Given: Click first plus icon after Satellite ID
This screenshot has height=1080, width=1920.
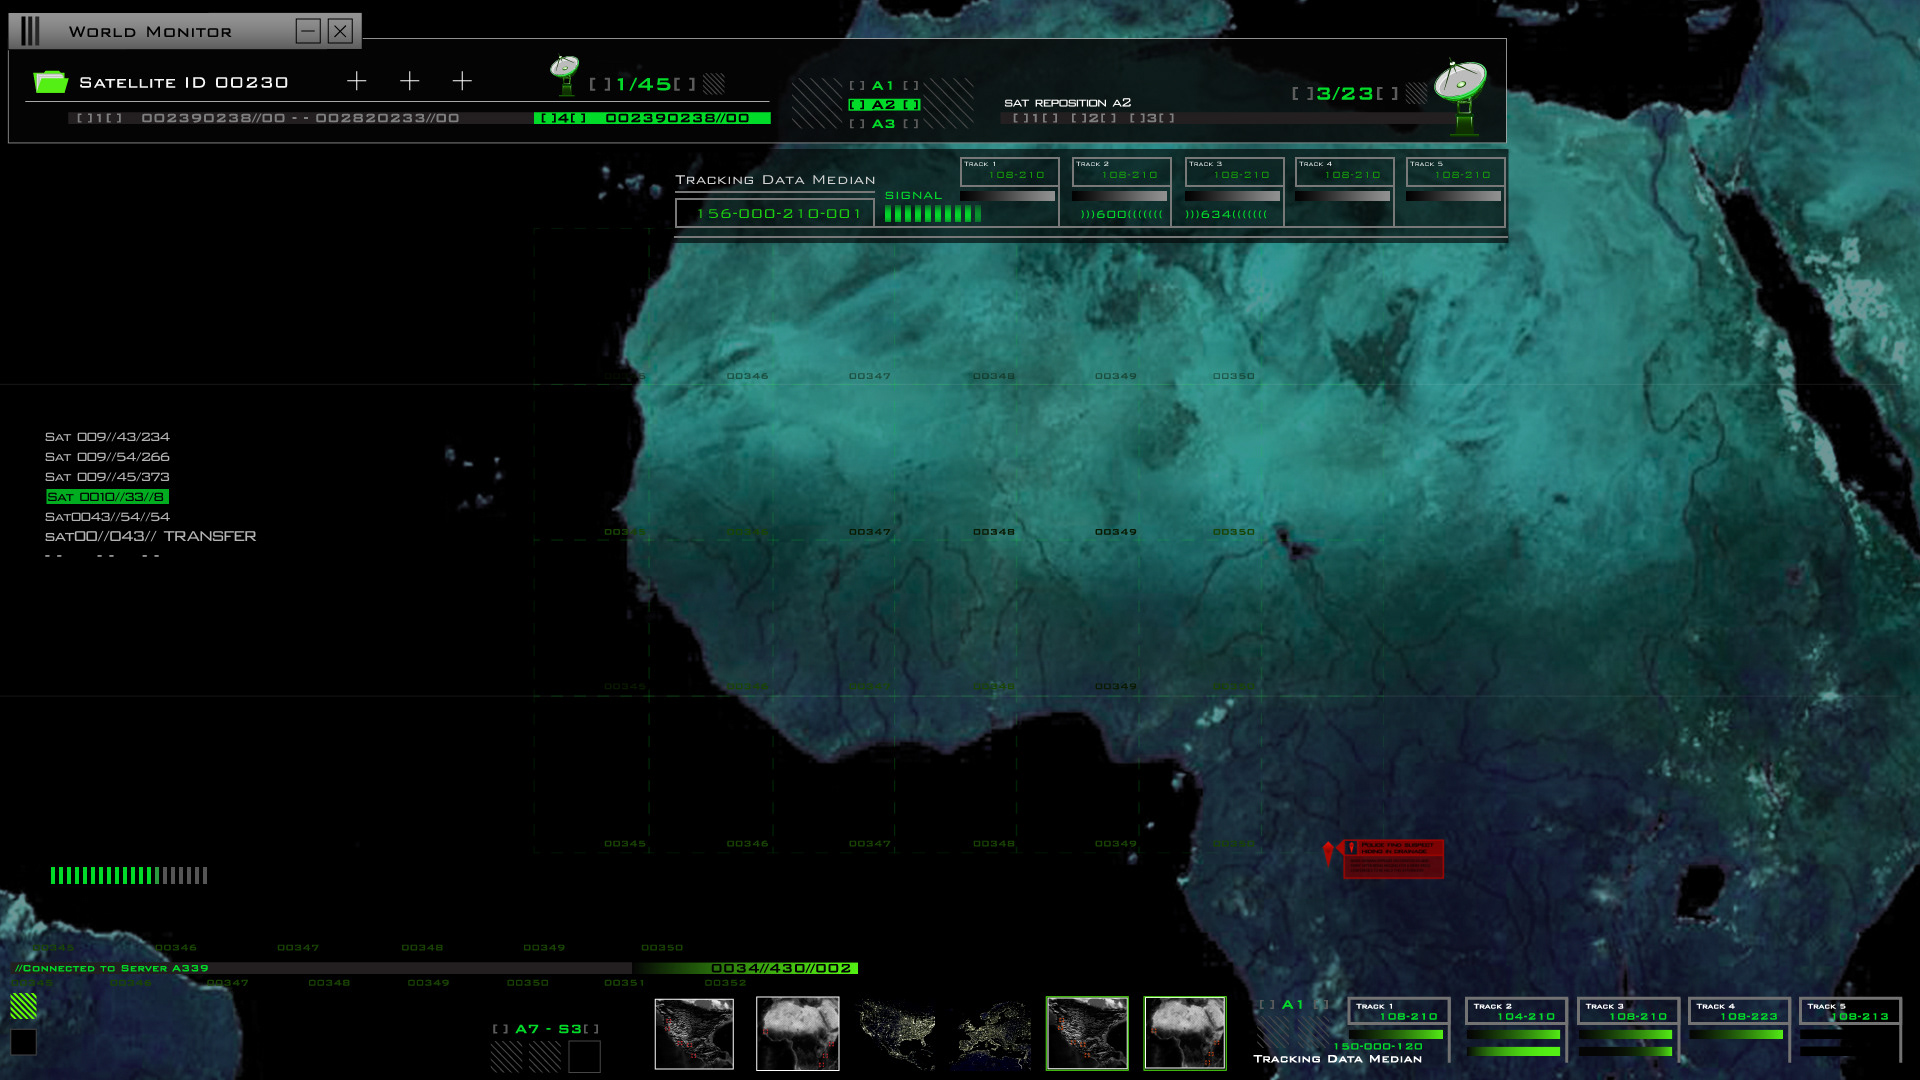Looking at the screenshot, I should tap(357, 81).
